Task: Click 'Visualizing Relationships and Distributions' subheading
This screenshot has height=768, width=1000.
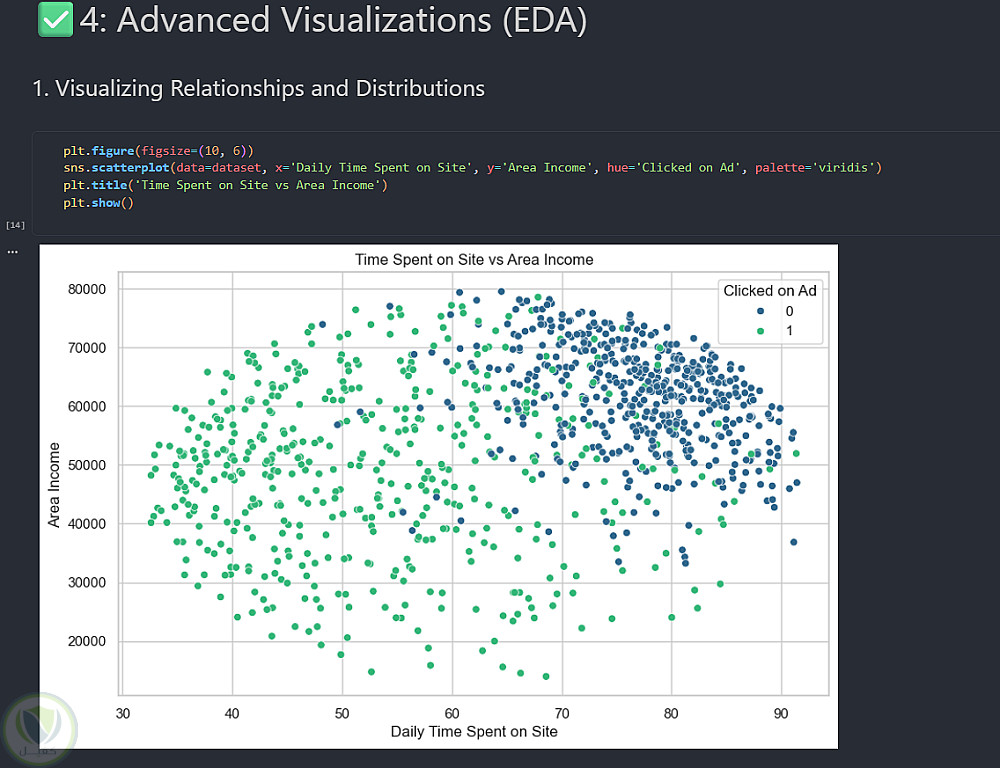Action: coord(258,88)
